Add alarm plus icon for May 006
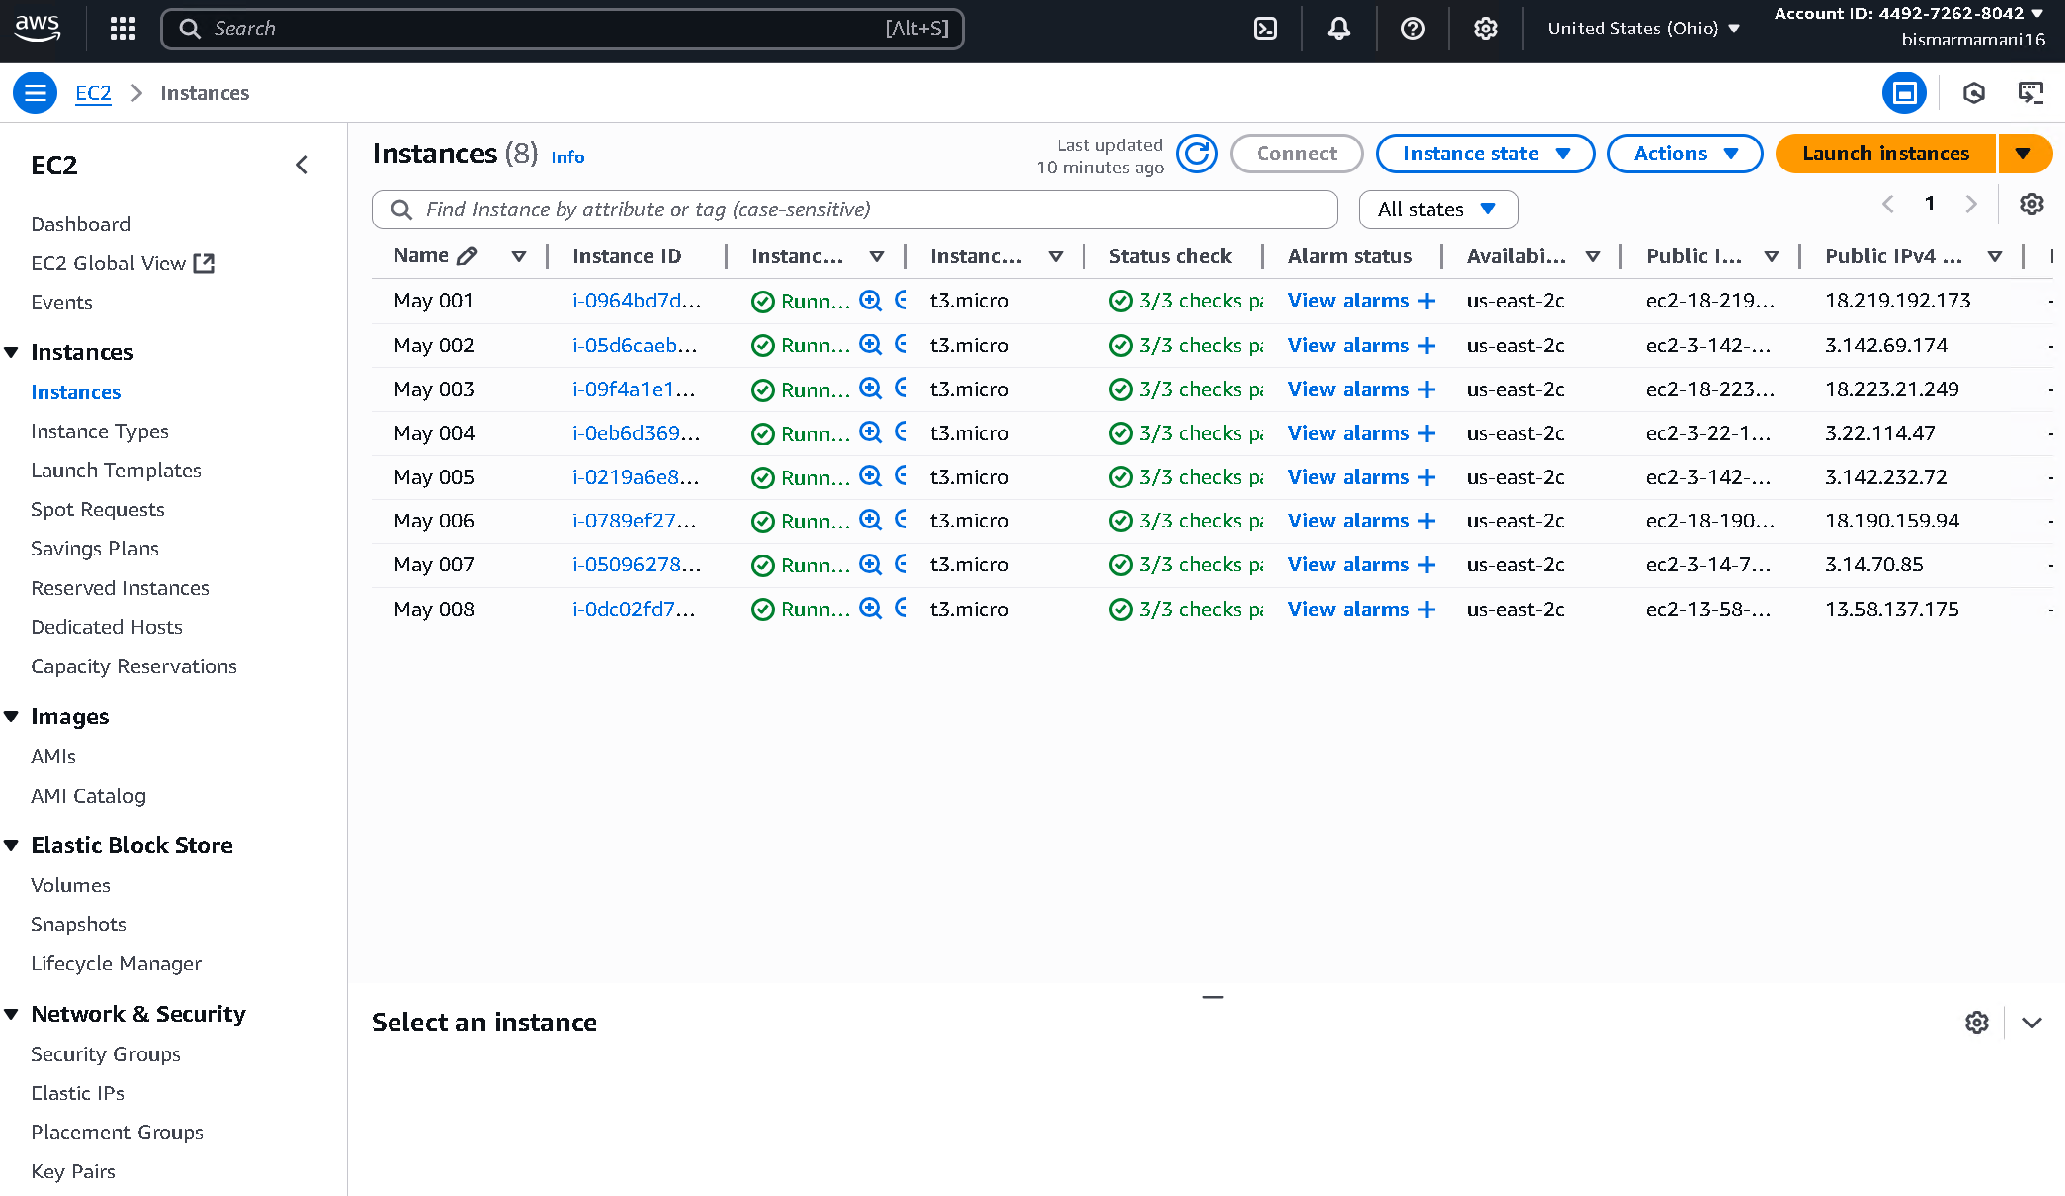The width and height of the screenshot is (2065, 1196). (x=1427, y=521)
